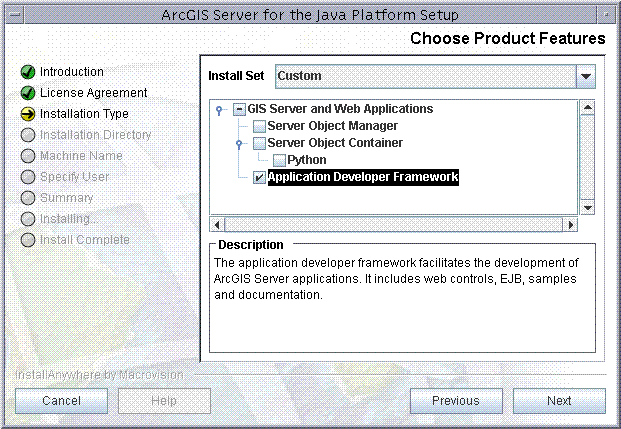The height and width of the screenshot is (429, 621).
Task: Proceed with the Next button
Action: point(559,401)
